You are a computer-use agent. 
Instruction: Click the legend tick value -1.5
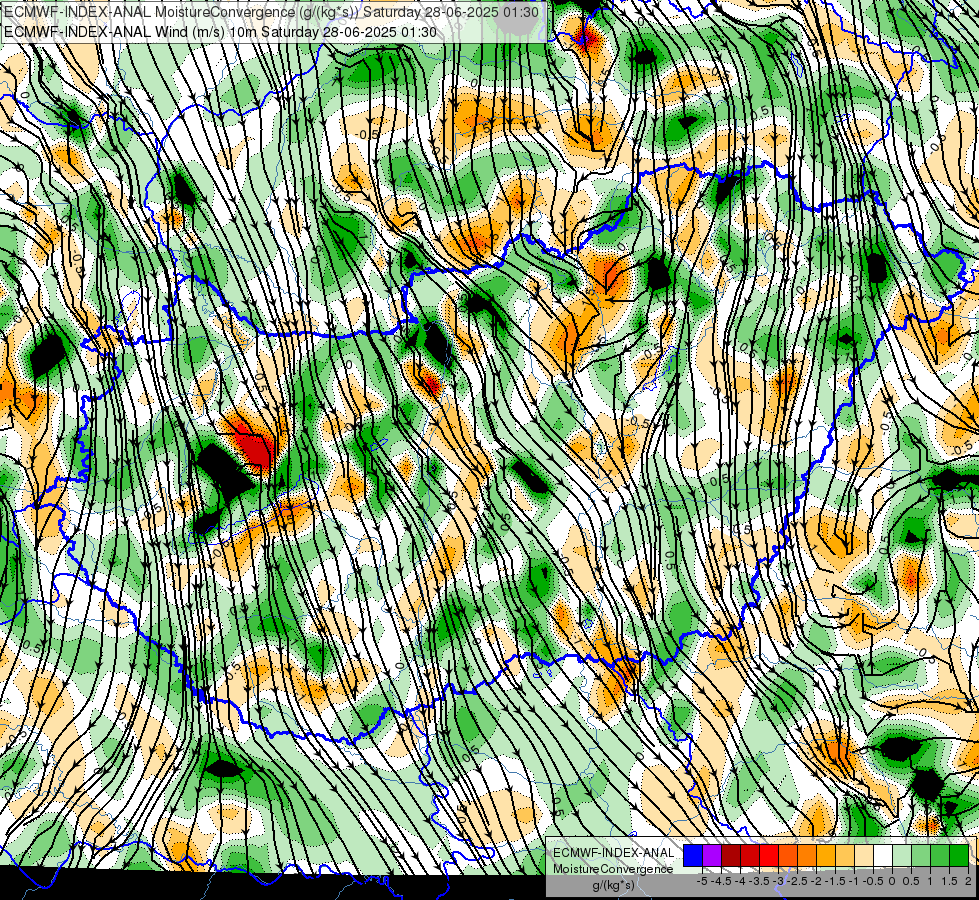click(835, 881)
